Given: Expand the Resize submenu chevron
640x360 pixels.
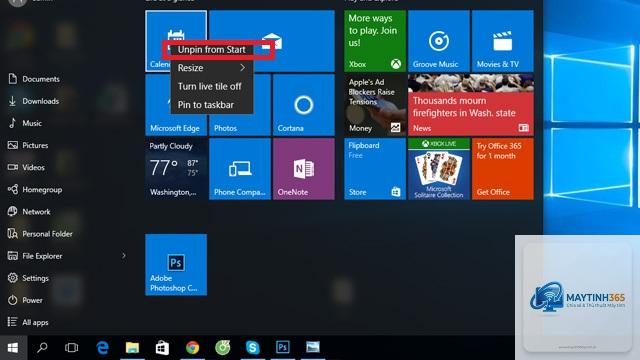Looking at the screenshot, I should point(242,68).
